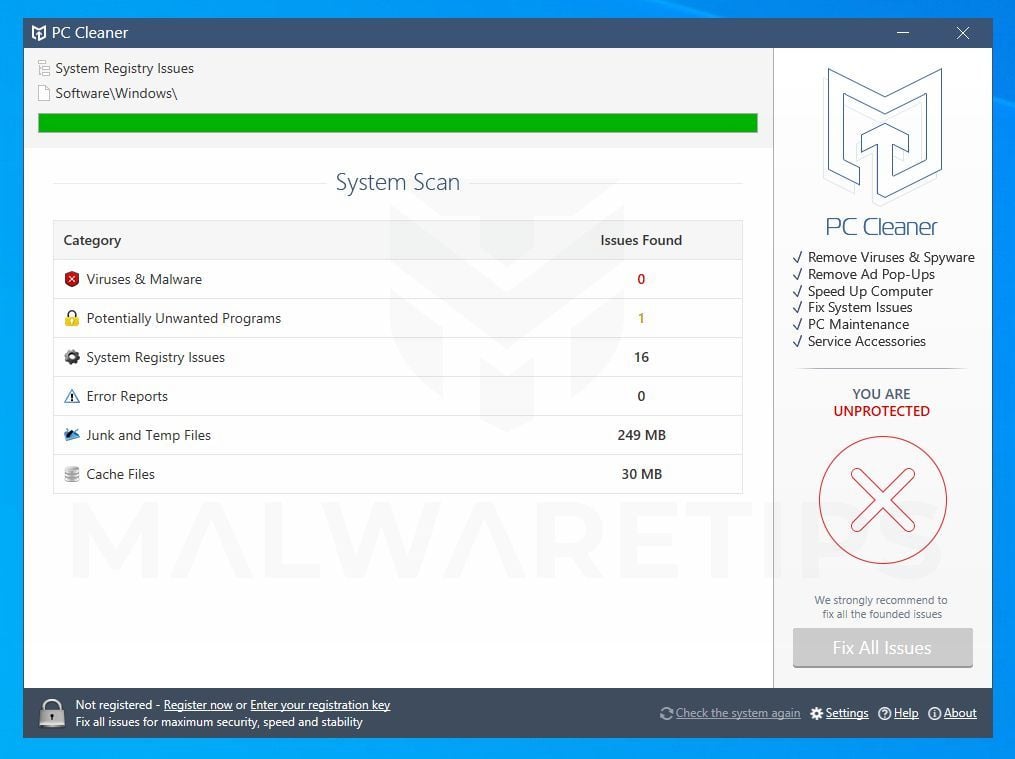Click the Not registered status text
The height and width of the screenshot is (759, 1015).
click(113, 705)
